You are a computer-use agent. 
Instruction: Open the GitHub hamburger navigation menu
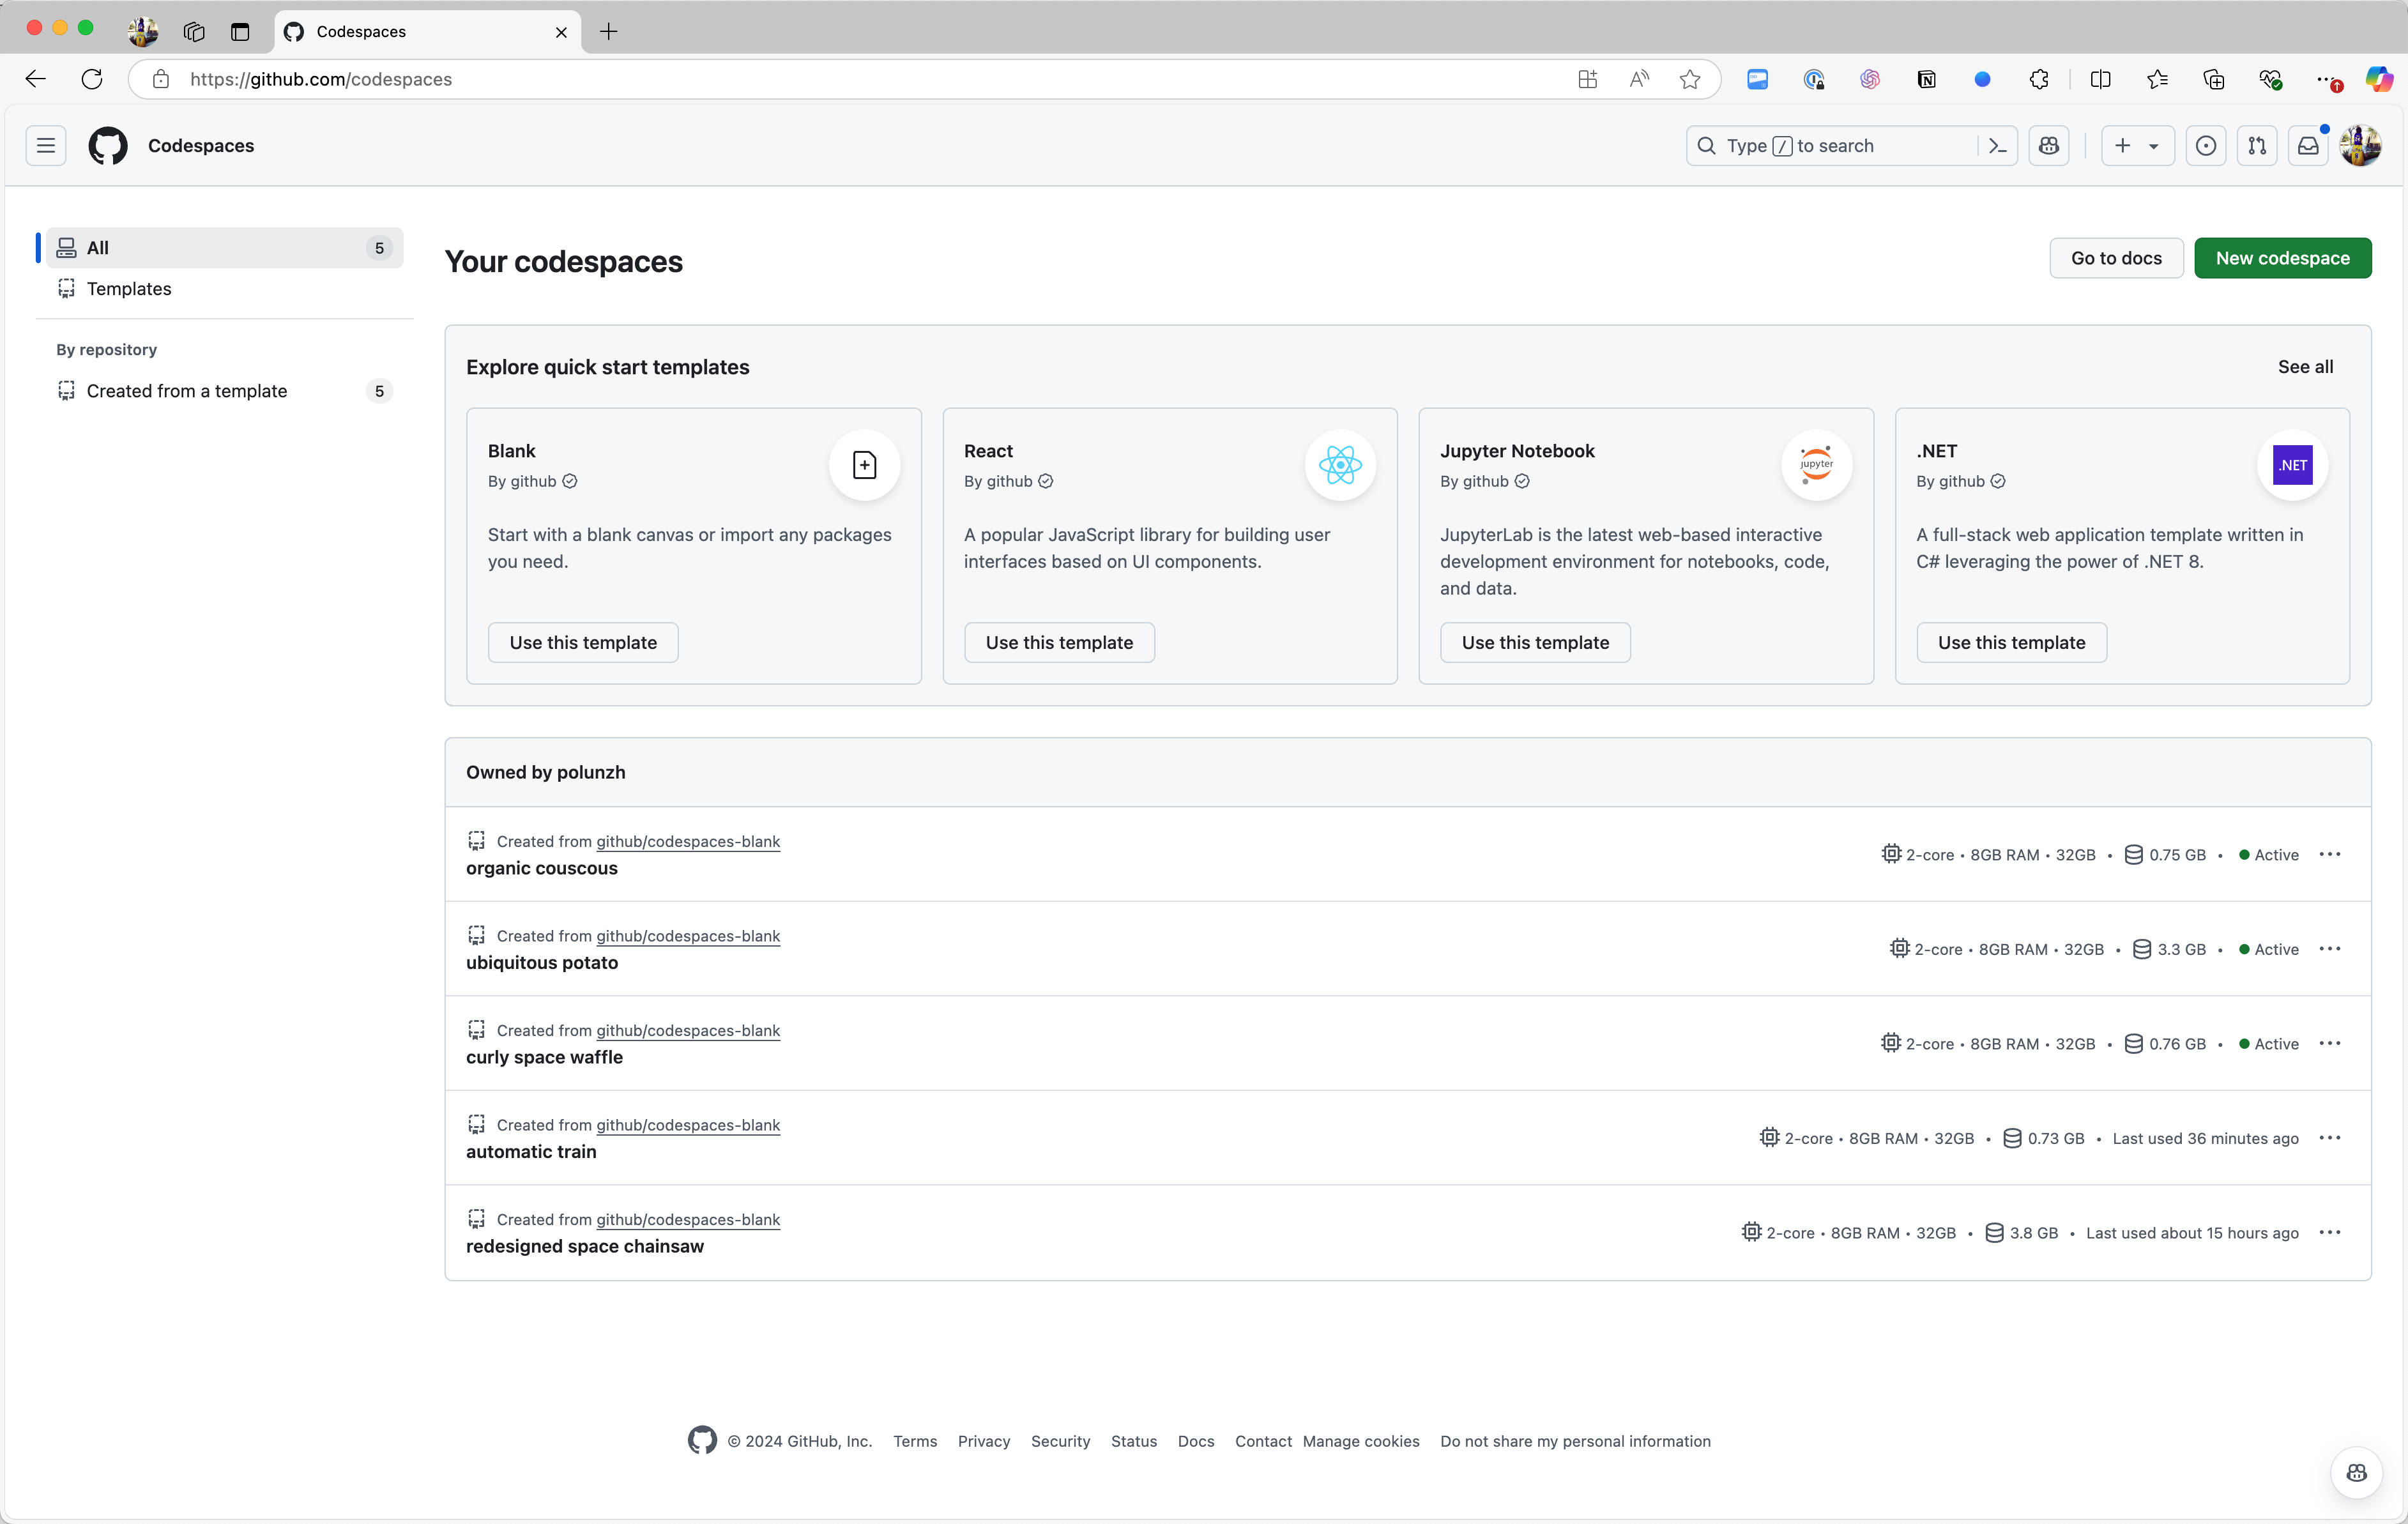pyautogui.click(x=46, y=146)
